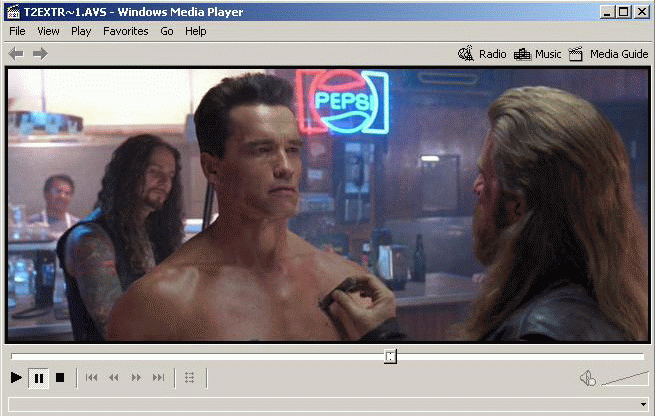Click the preview/playlist icon beside skip controls
Screen dimensions: 655x416
pyautogui.click(x=190, y=378)
